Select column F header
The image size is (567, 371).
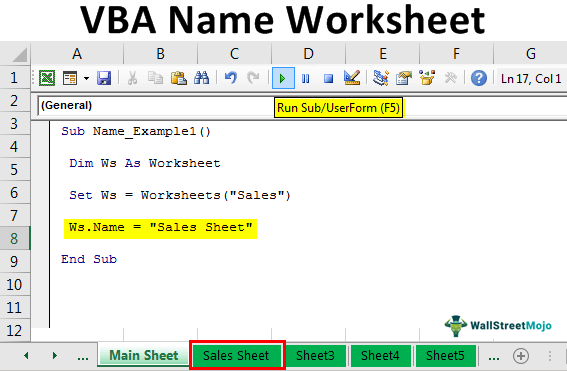456,54
